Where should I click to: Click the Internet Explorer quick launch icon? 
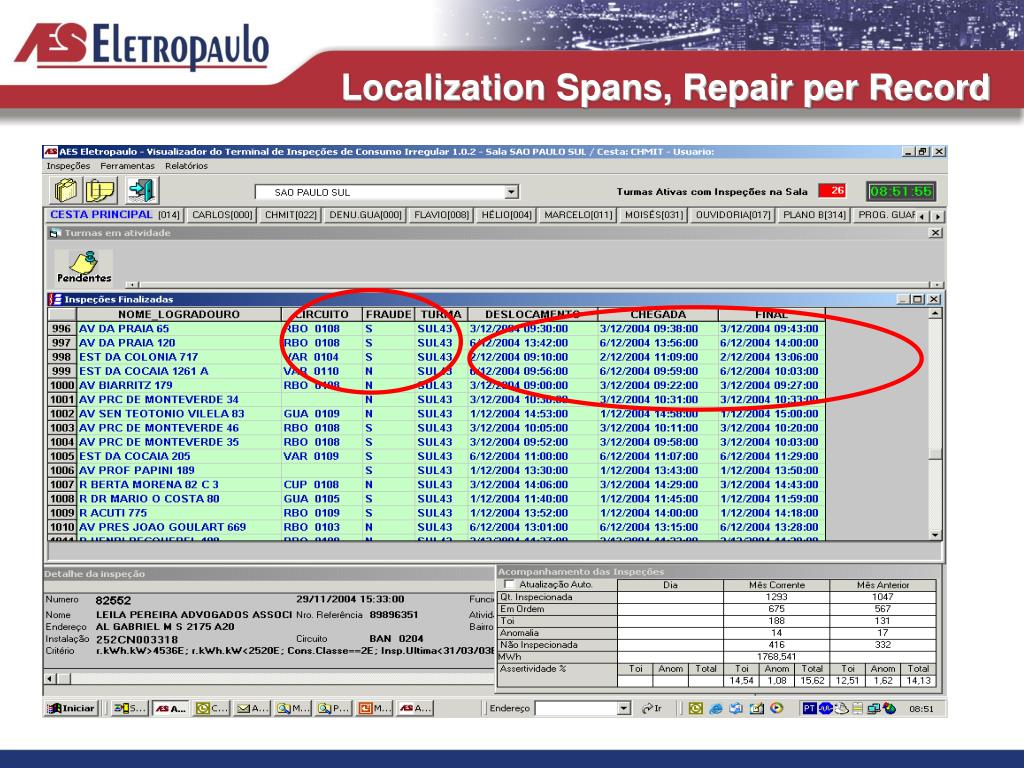[716, 708]
